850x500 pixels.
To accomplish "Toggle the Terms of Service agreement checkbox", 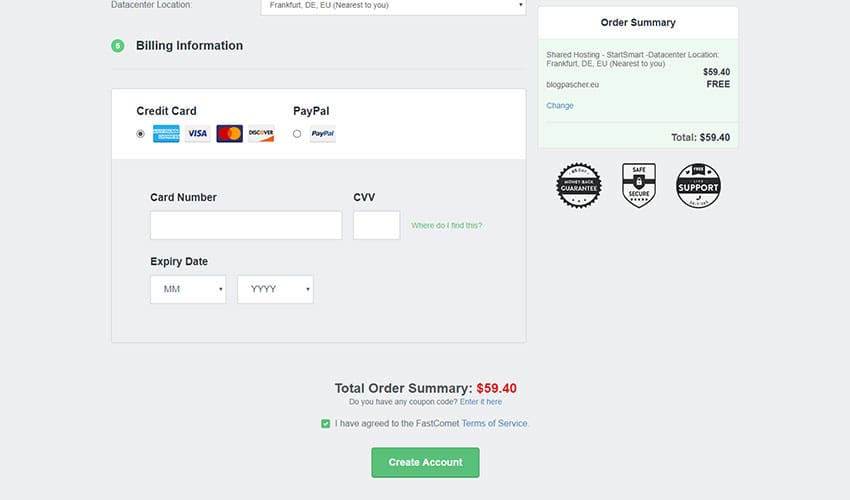I will 326,424.
